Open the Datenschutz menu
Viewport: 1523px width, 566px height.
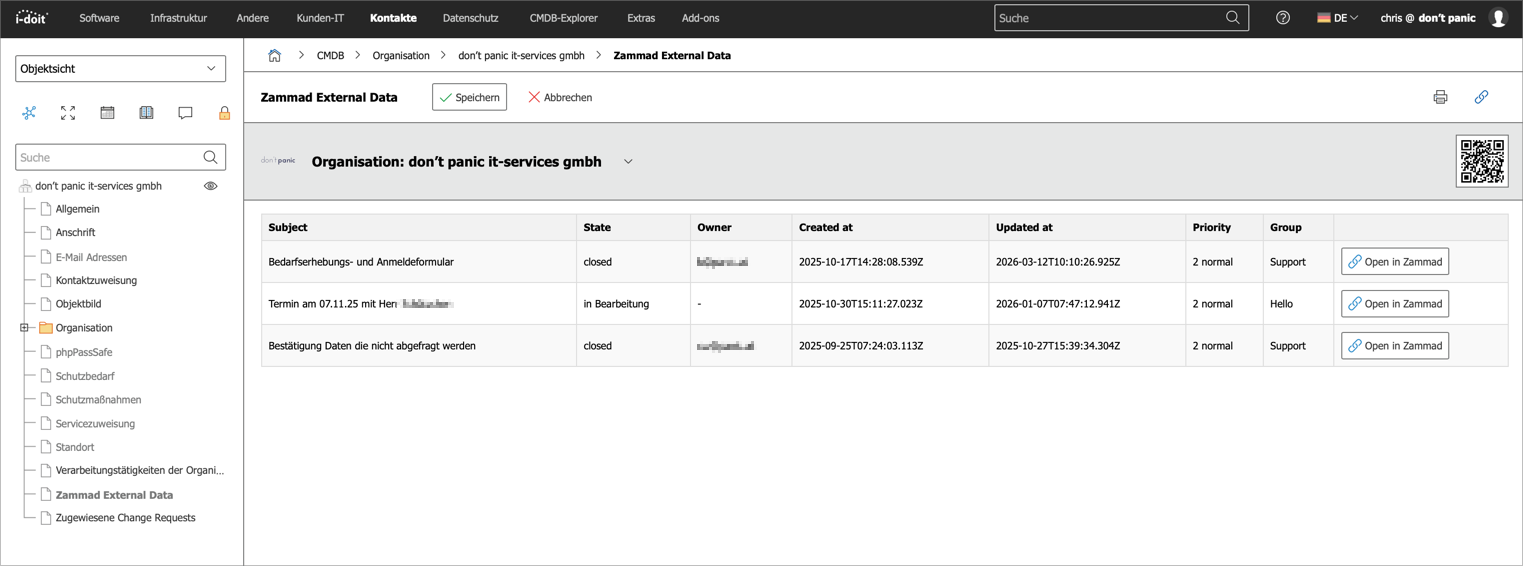pos(470,18)
